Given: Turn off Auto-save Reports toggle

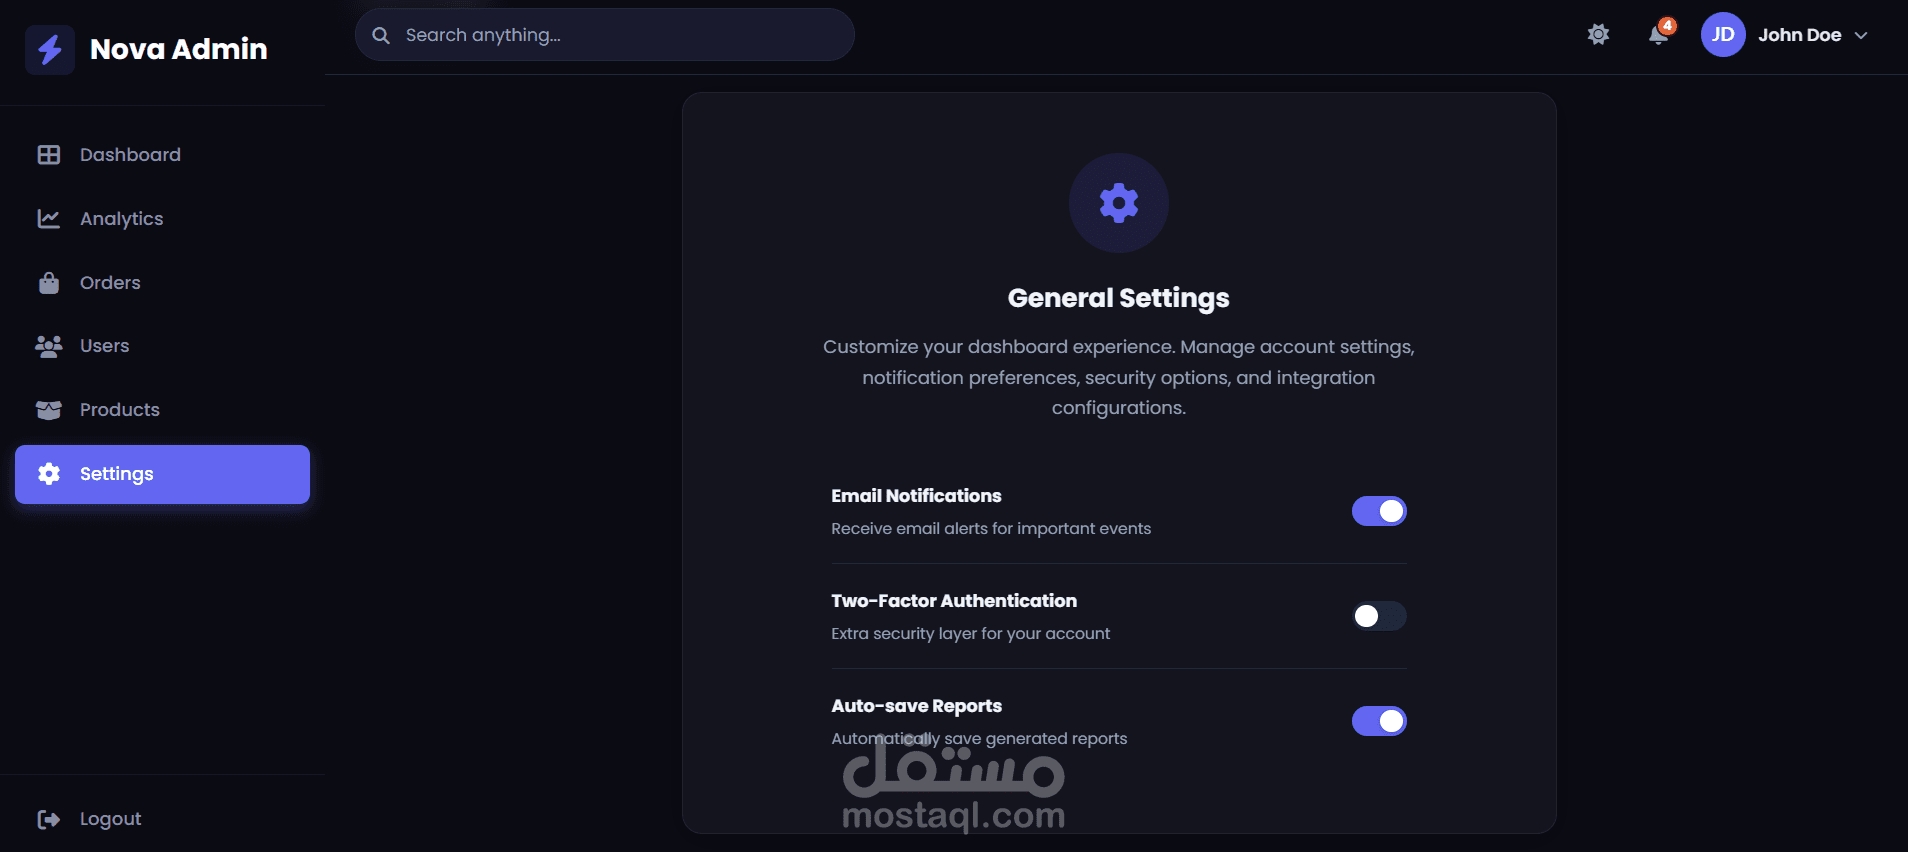Looking at the screenshot, I should (1378, 721).
